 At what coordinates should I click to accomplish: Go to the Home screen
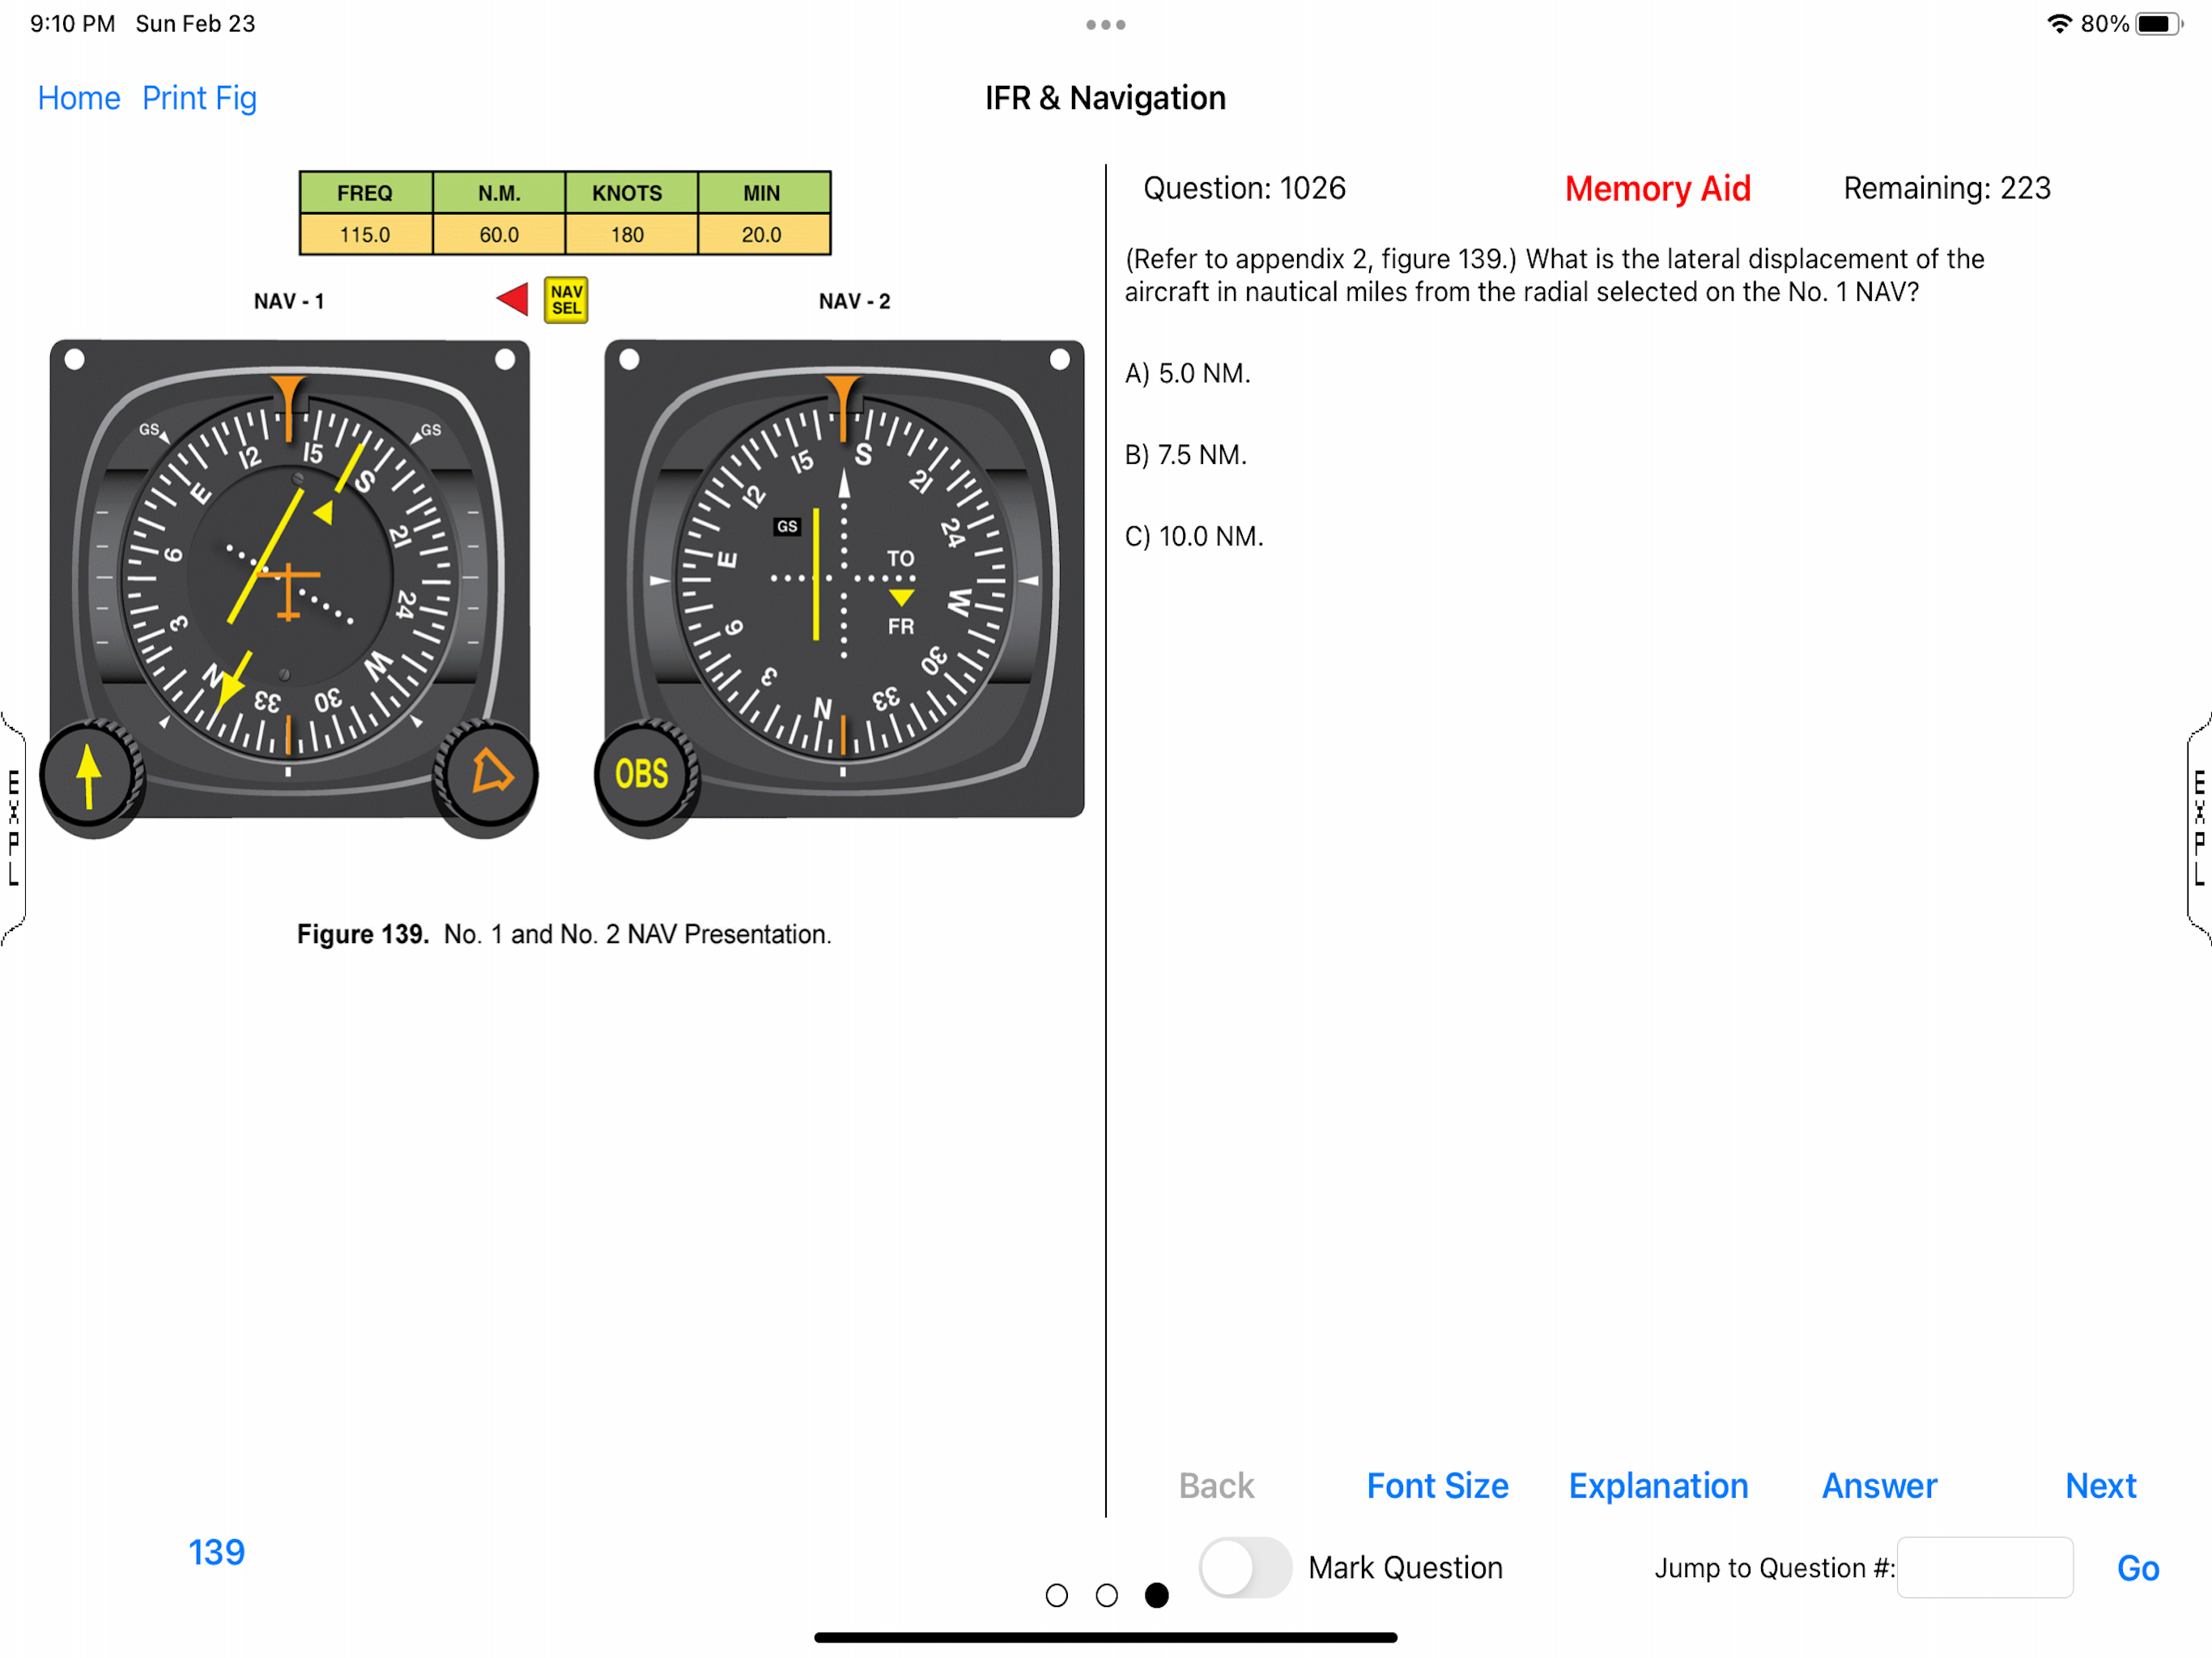[x=79, y=98]
